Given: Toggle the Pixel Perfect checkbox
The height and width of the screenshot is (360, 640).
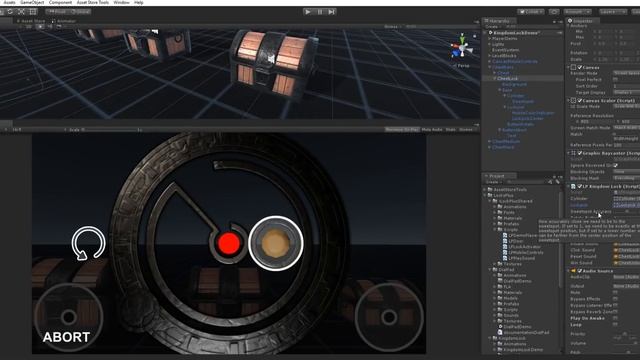Looking at the screenshot, I should tap(616, 80).
